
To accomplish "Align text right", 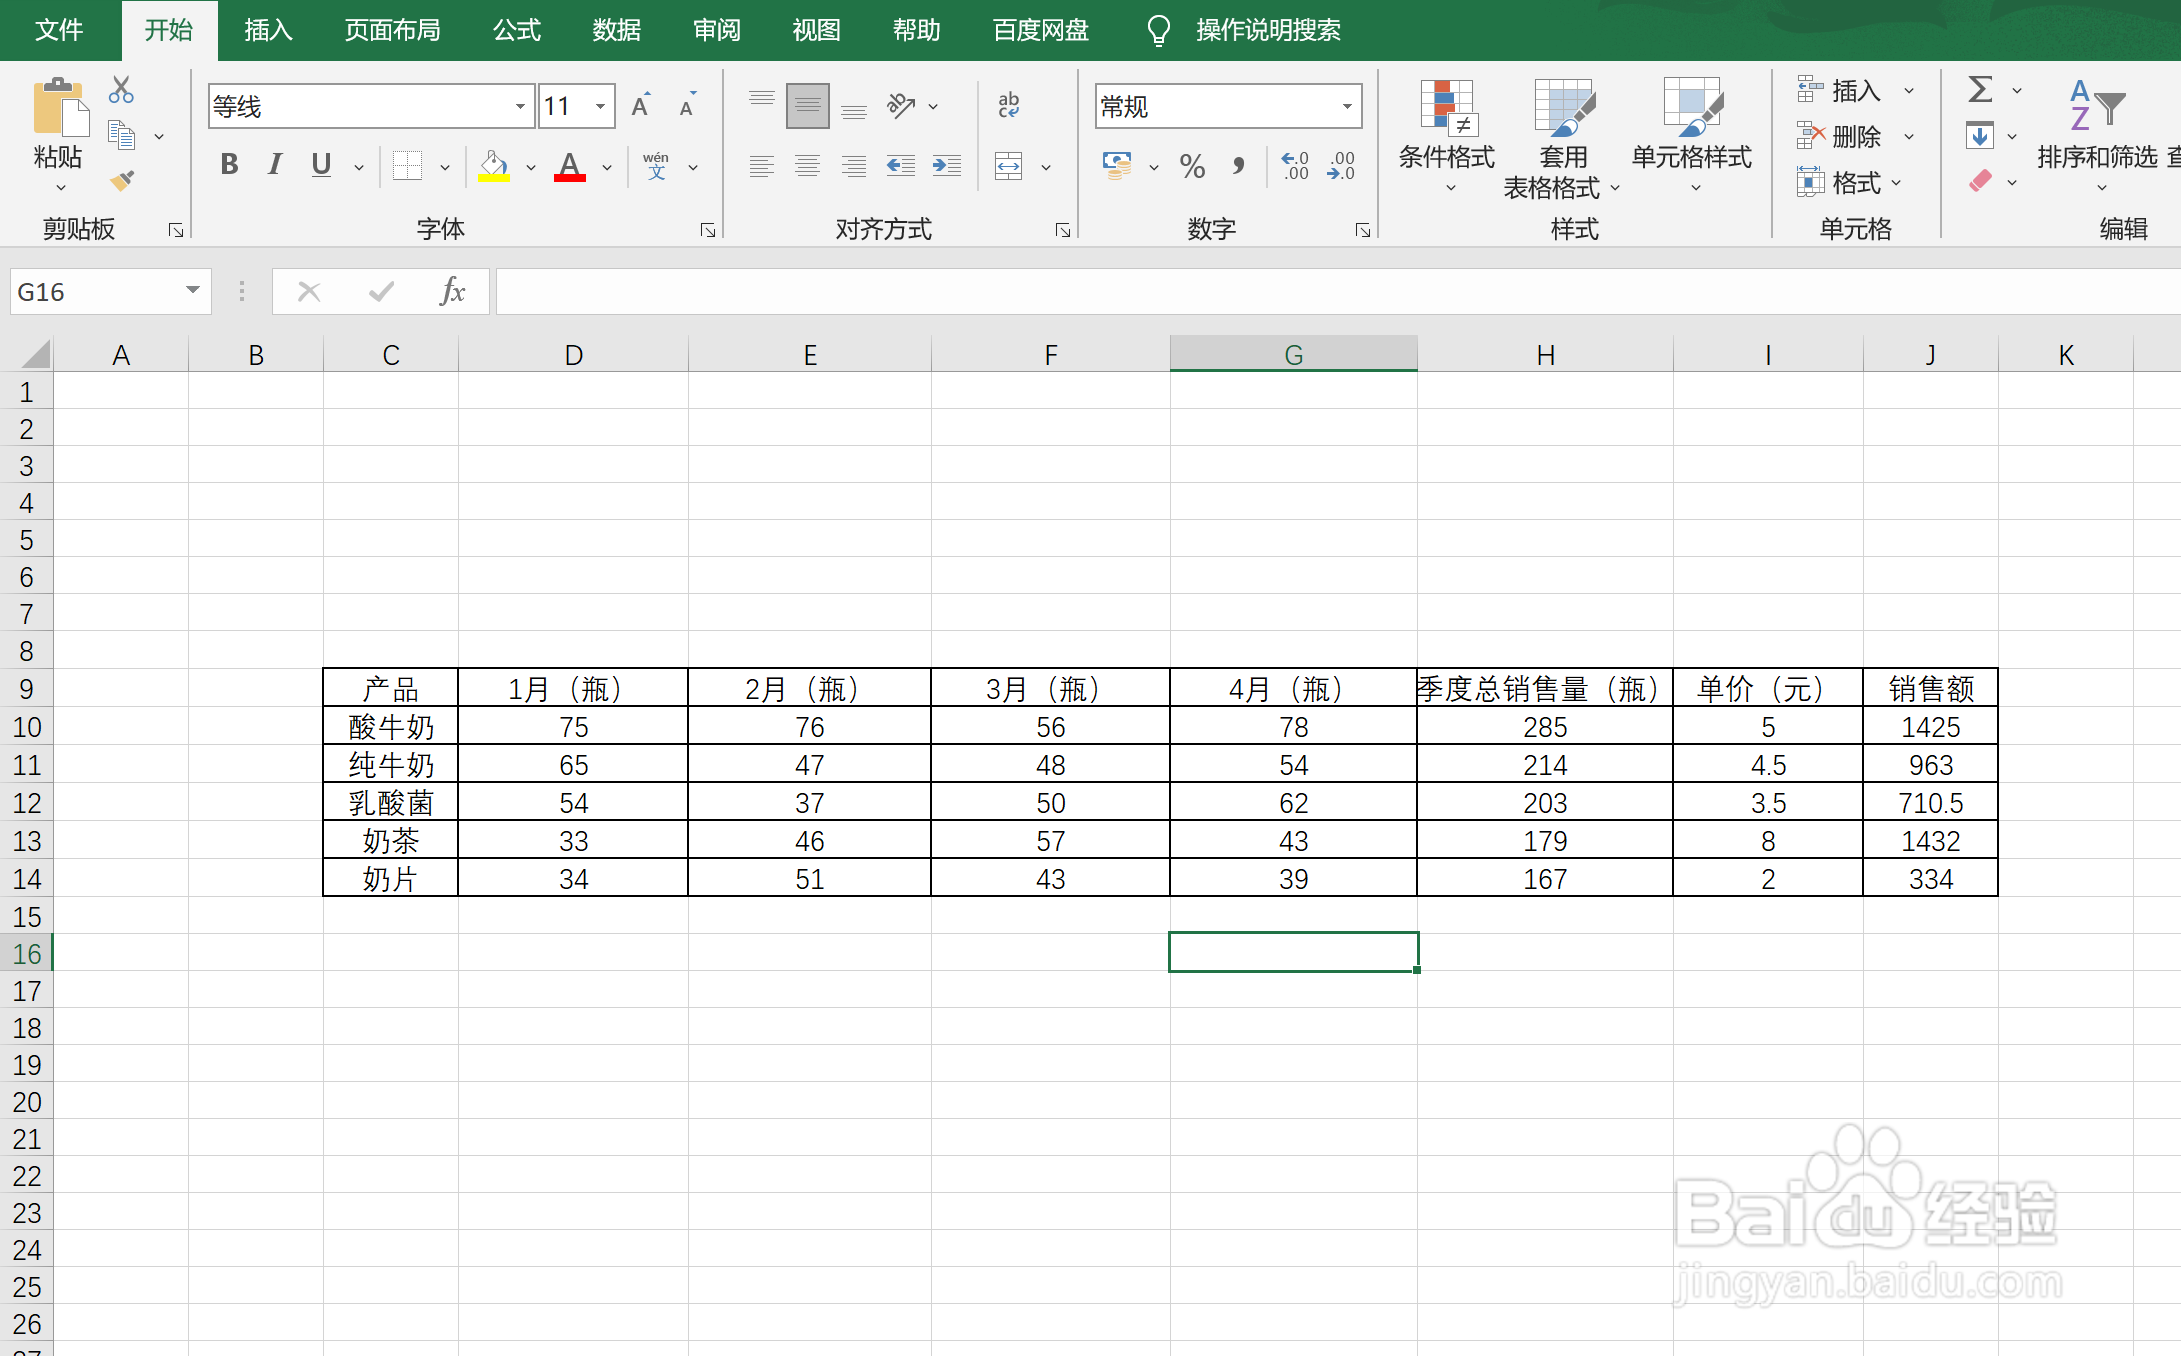I will 854,165.
